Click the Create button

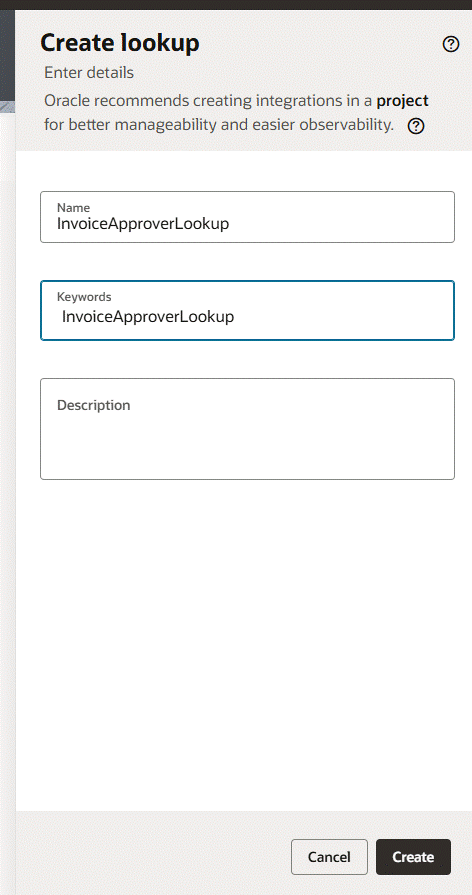coord(413,857)
